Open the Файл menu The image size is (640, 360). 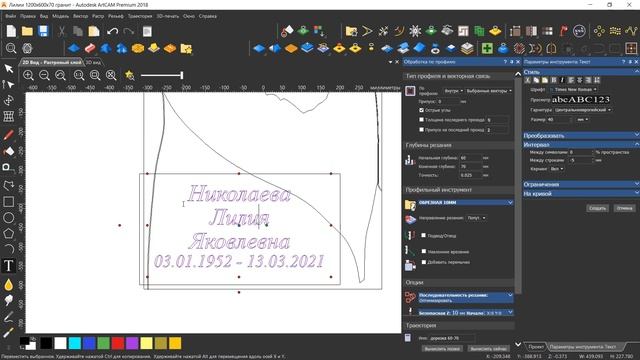[x=11, y=16]
